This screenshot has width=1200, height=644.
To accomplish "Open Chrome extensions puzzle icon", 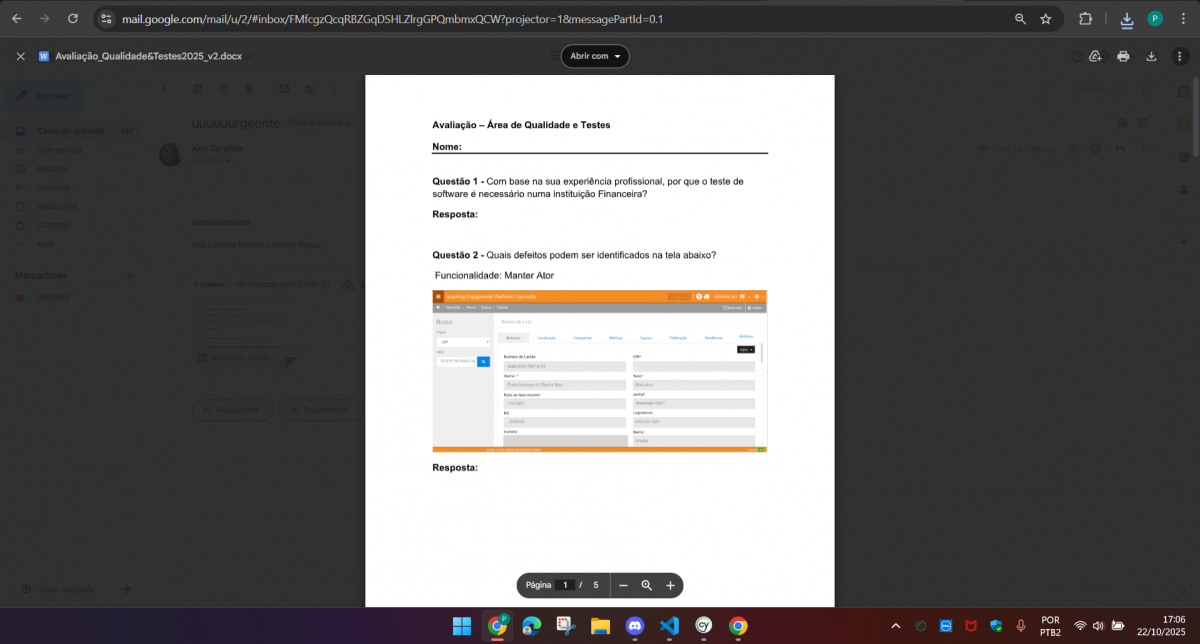I will click(1086, 19).
